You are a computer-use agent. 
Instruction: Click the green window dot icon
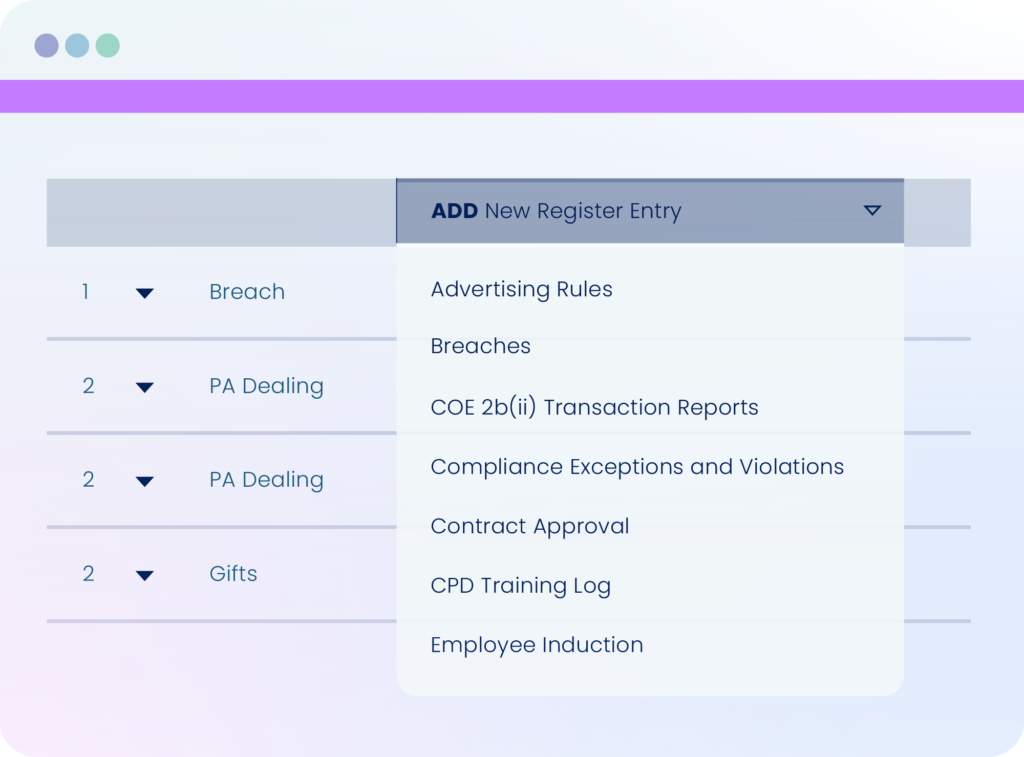pyautogui.click(x=108, y=45)
